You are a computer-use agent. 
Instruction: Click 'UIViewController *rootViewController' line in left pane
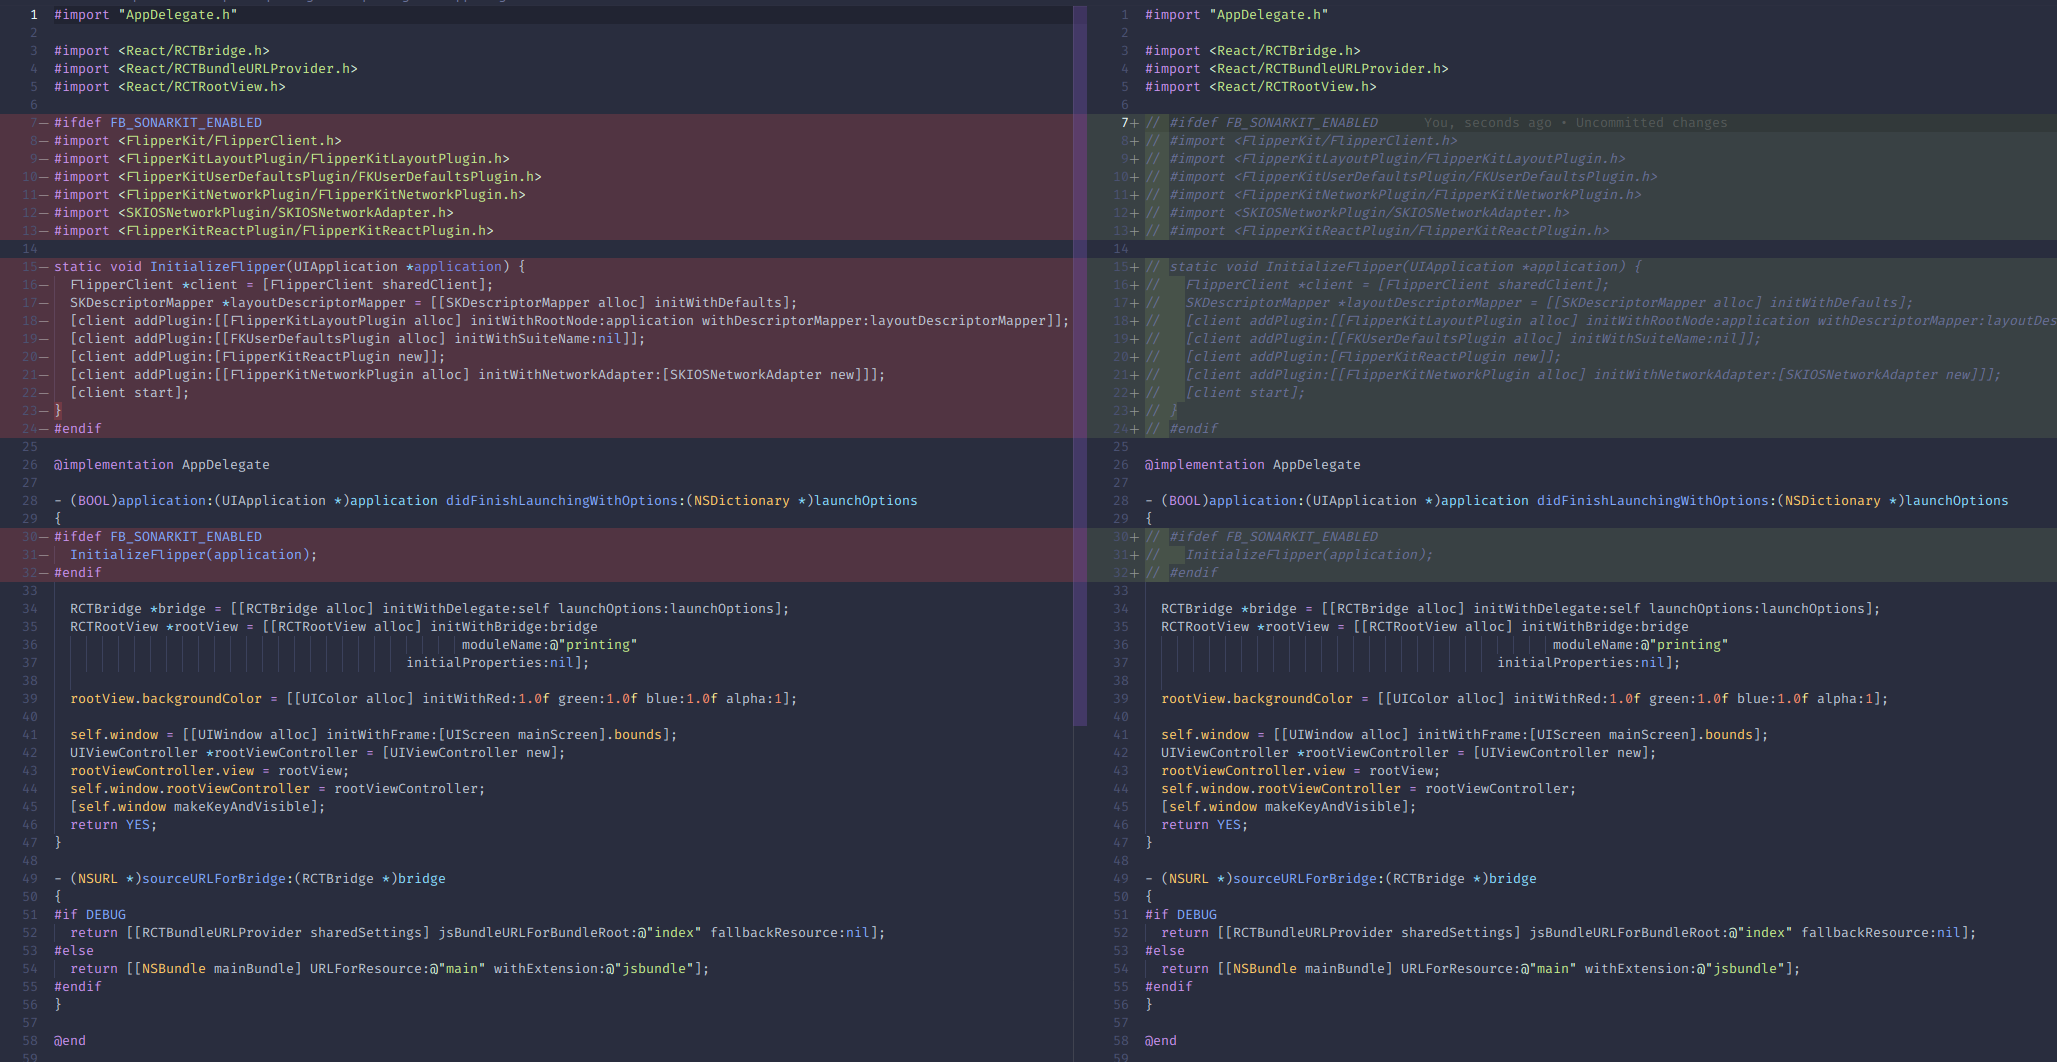318,753
